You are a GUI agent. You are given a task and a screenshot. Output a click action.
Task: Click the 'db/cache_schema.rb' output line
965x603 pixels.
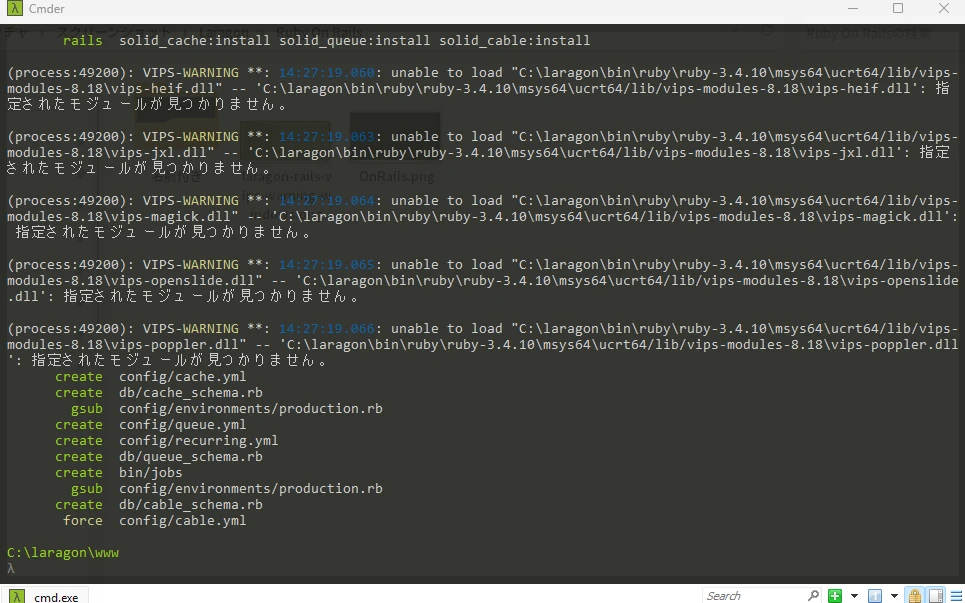click(x=191, y=393)
